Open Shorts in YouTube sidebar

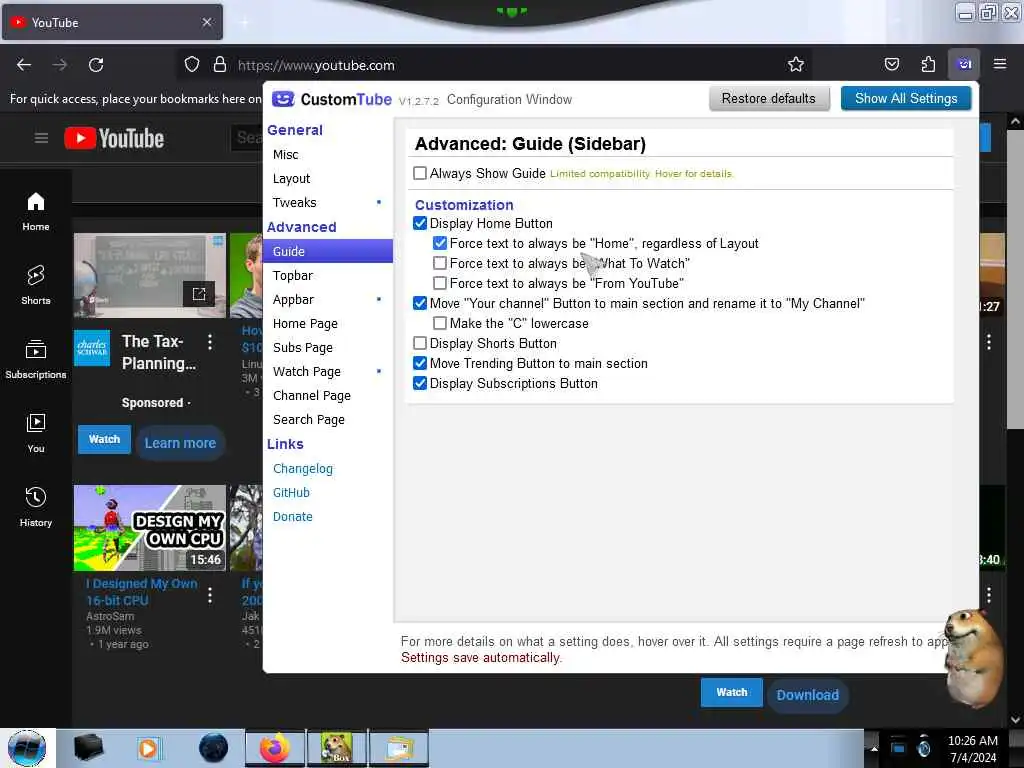click(x=36, y=285)
